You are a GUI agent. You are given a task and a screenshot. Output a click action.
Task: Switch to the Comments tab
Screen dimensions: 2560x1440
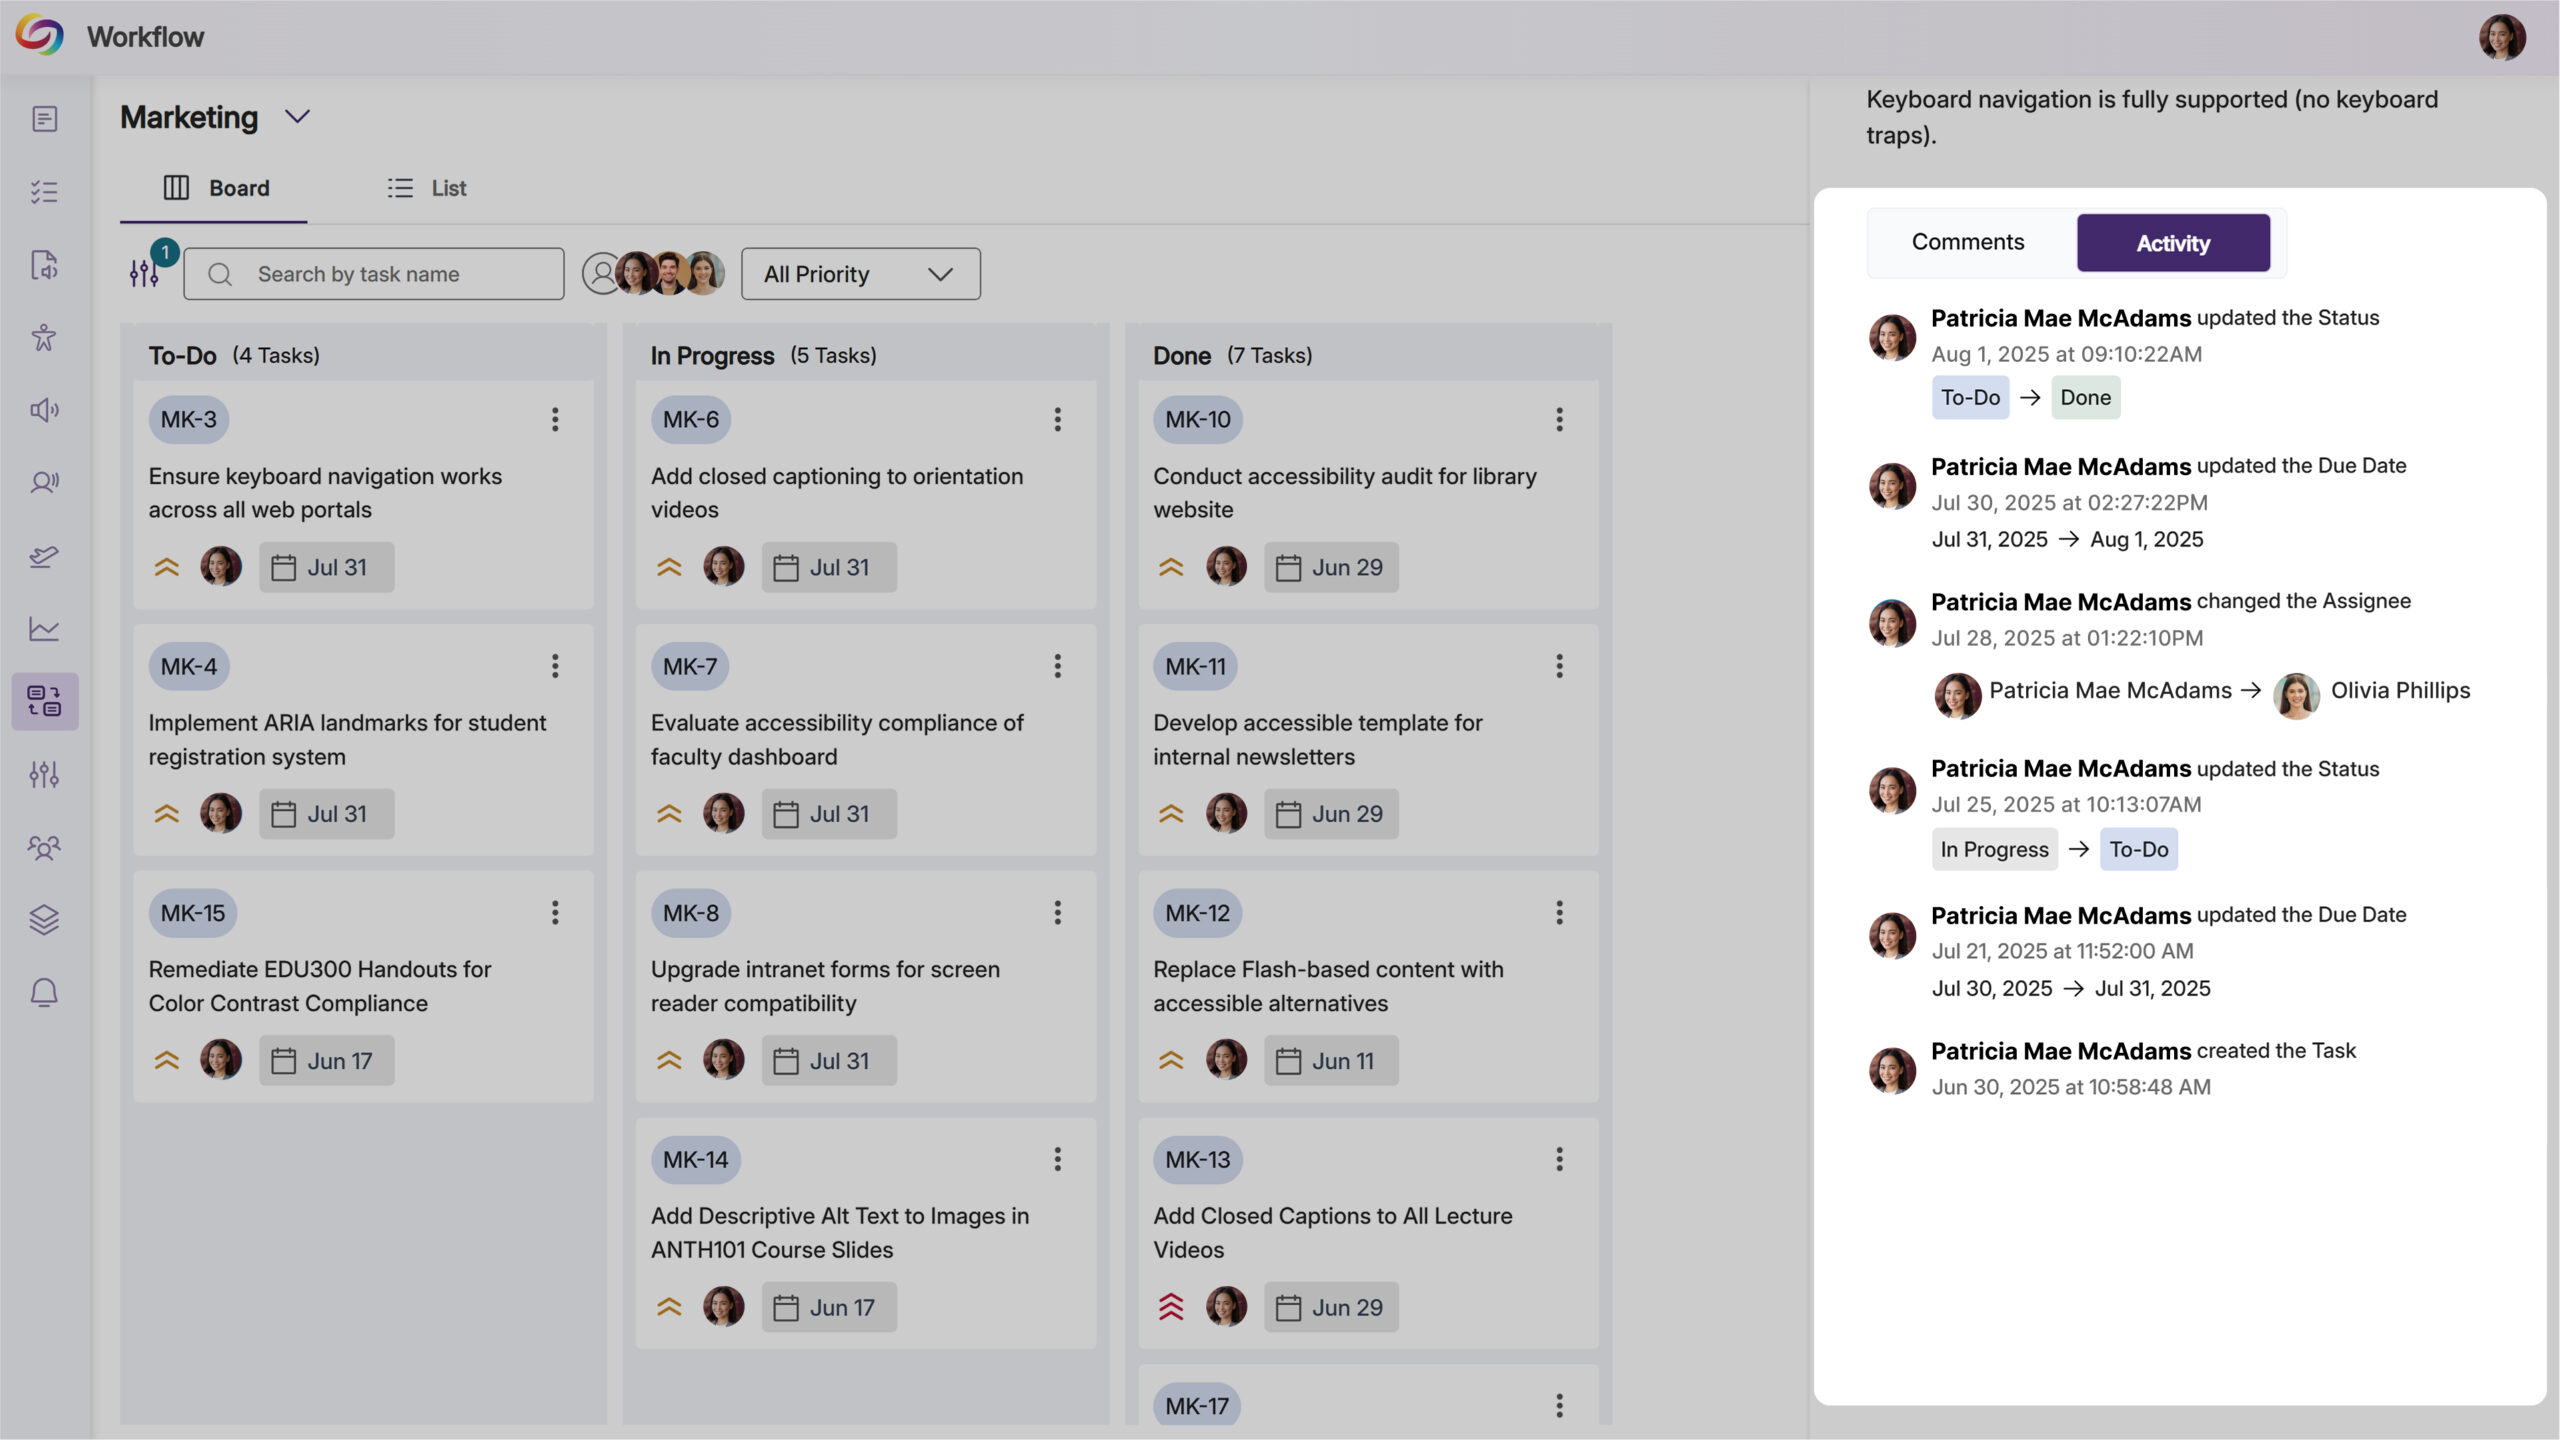[1967, 242]
